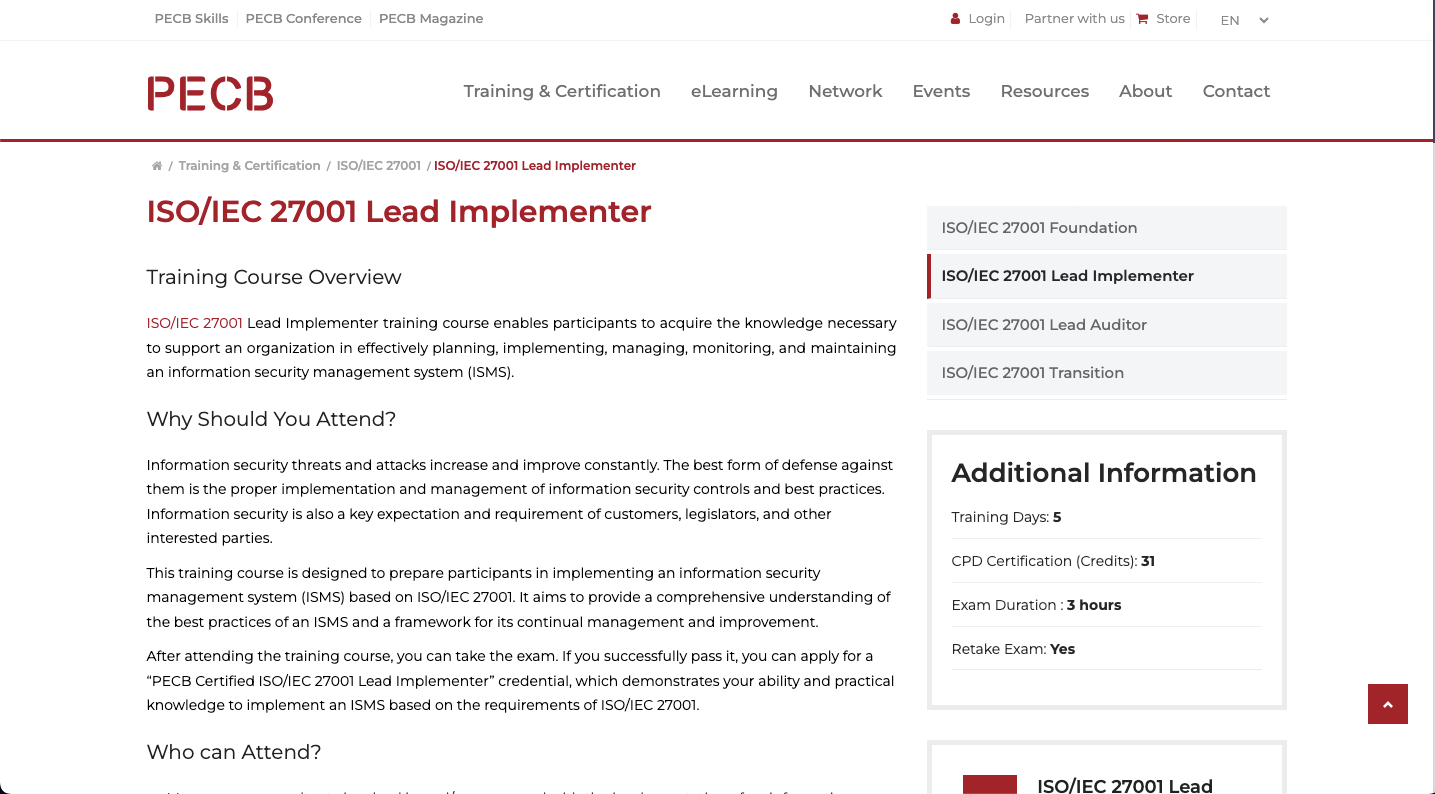1435x794 pixels.
Task: Click ISO/IEC 27001 breadcrumb link
Action: tap(378, 166)
